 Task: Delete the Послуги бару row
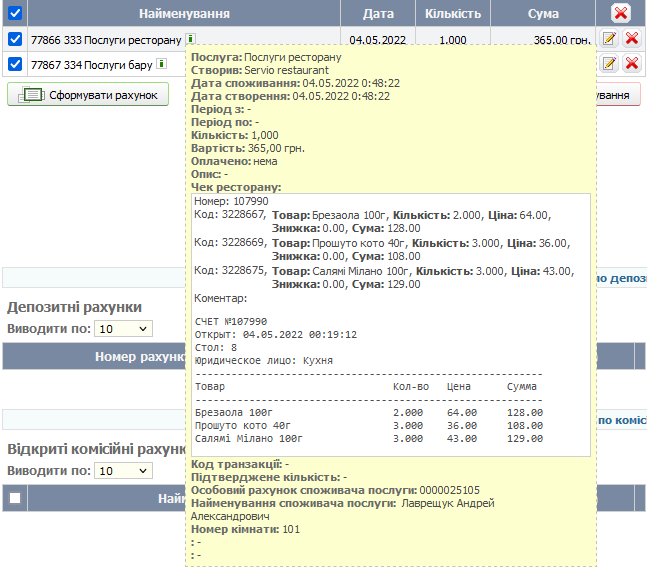pyautogui.click(x=632, y=64)
